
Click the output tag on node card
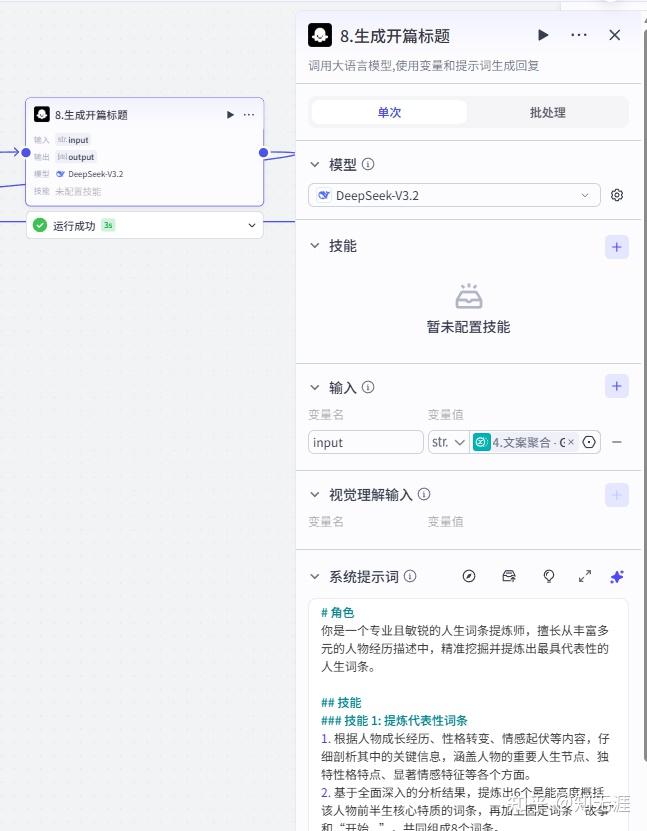coord(76,157)
